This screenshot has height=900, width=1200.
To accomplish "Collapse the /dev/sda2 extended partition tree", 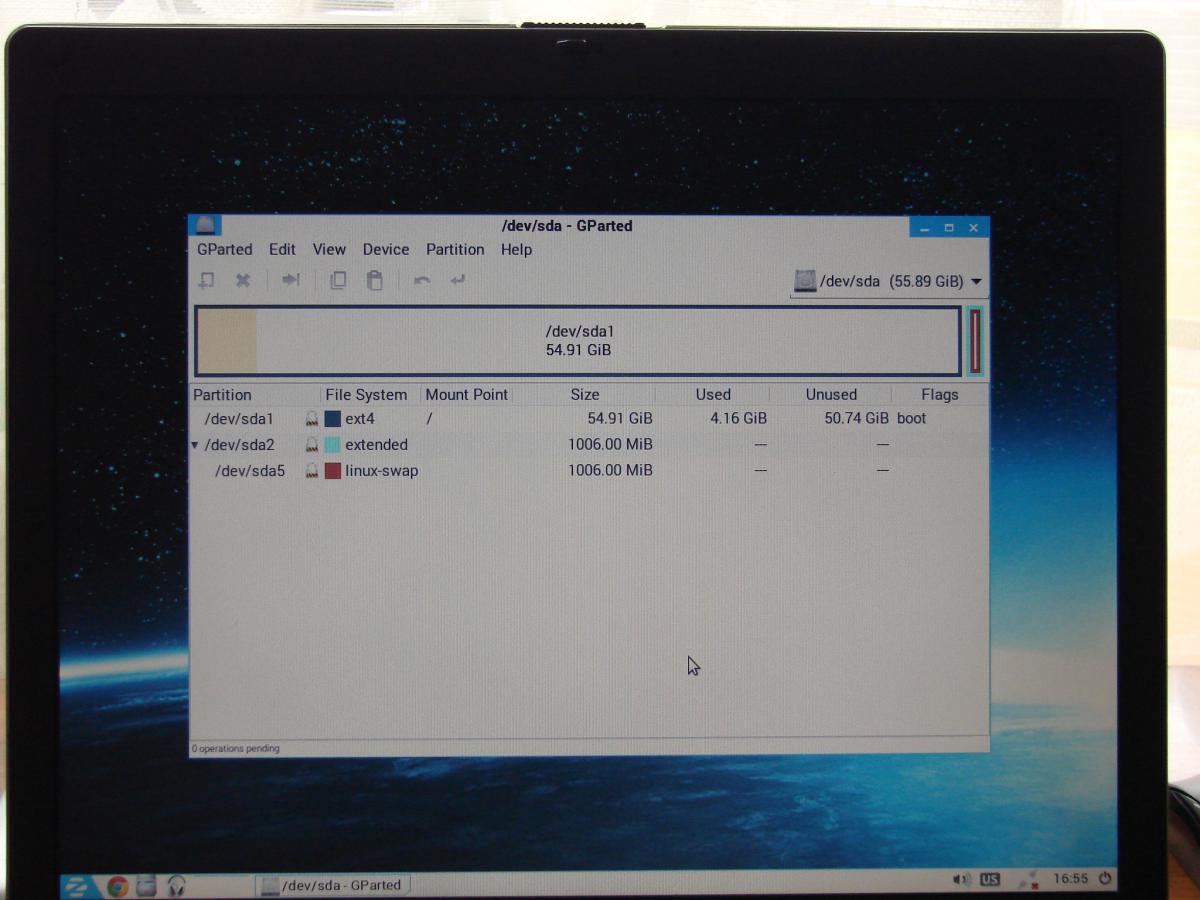I will 195,445.
